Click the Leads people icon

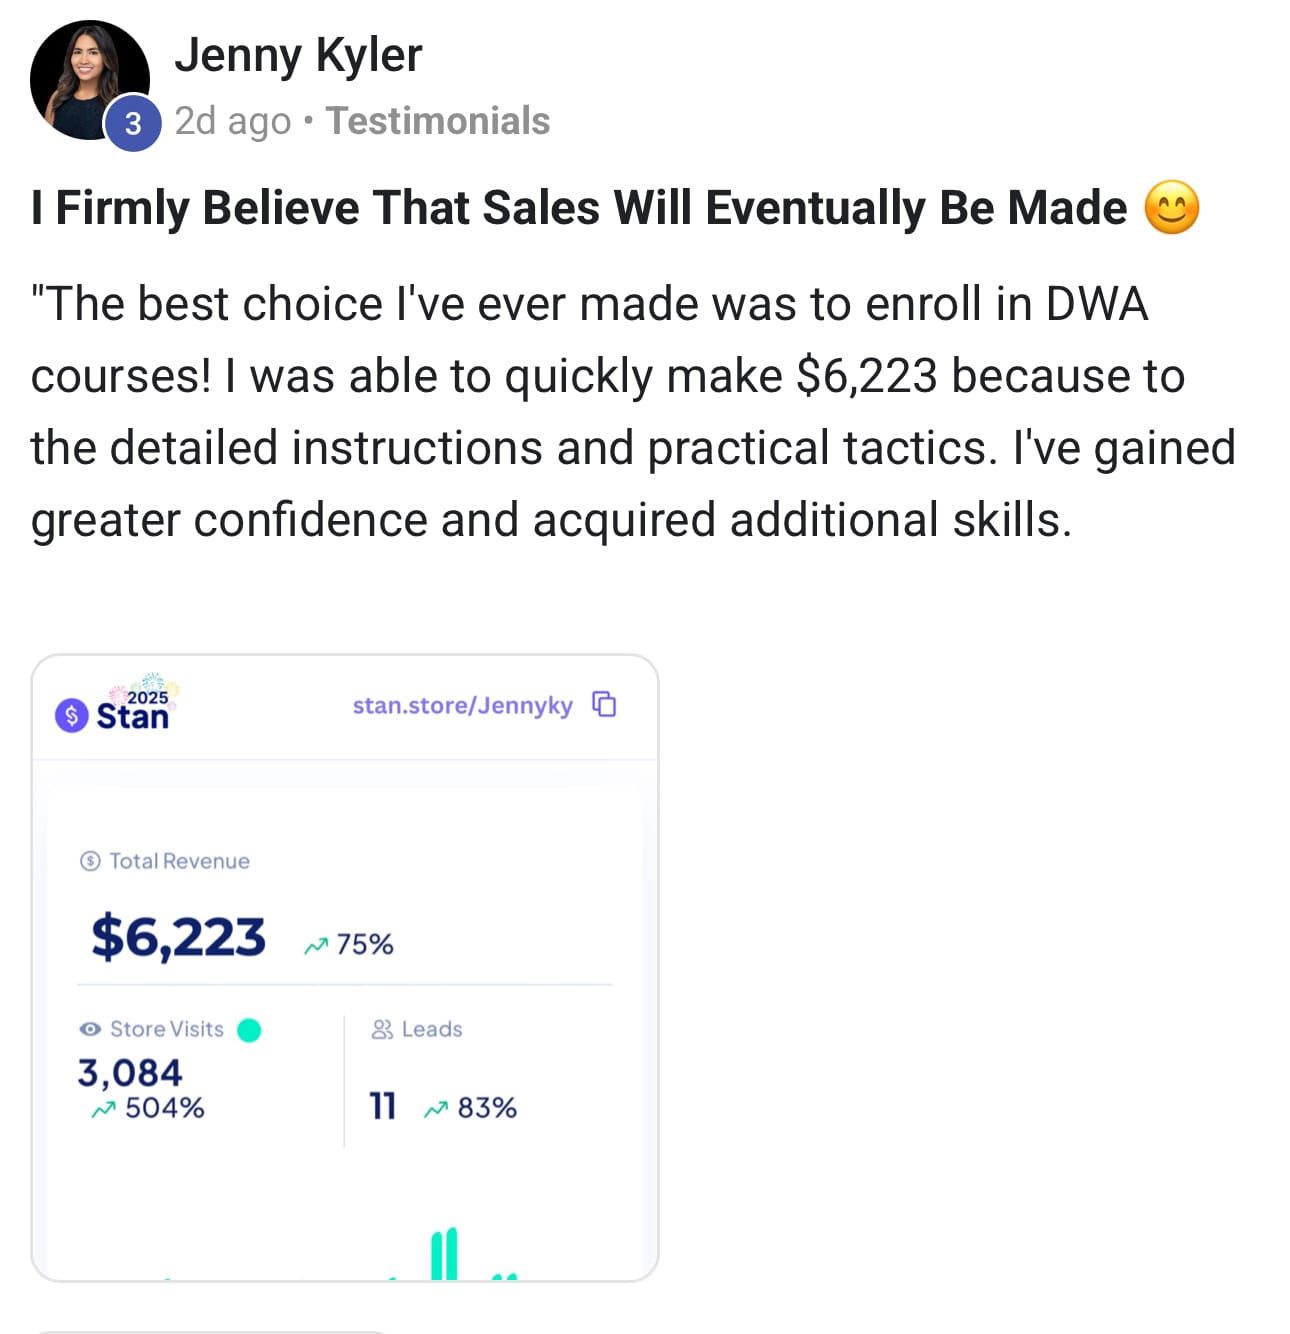tap(382, 1029)
